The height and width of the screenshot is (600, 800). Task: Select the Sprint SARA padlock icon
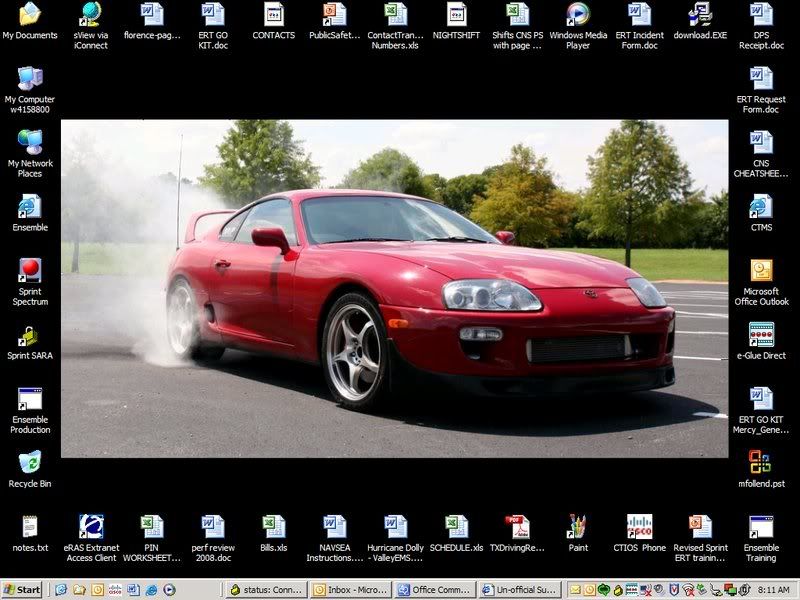(30, 336)
